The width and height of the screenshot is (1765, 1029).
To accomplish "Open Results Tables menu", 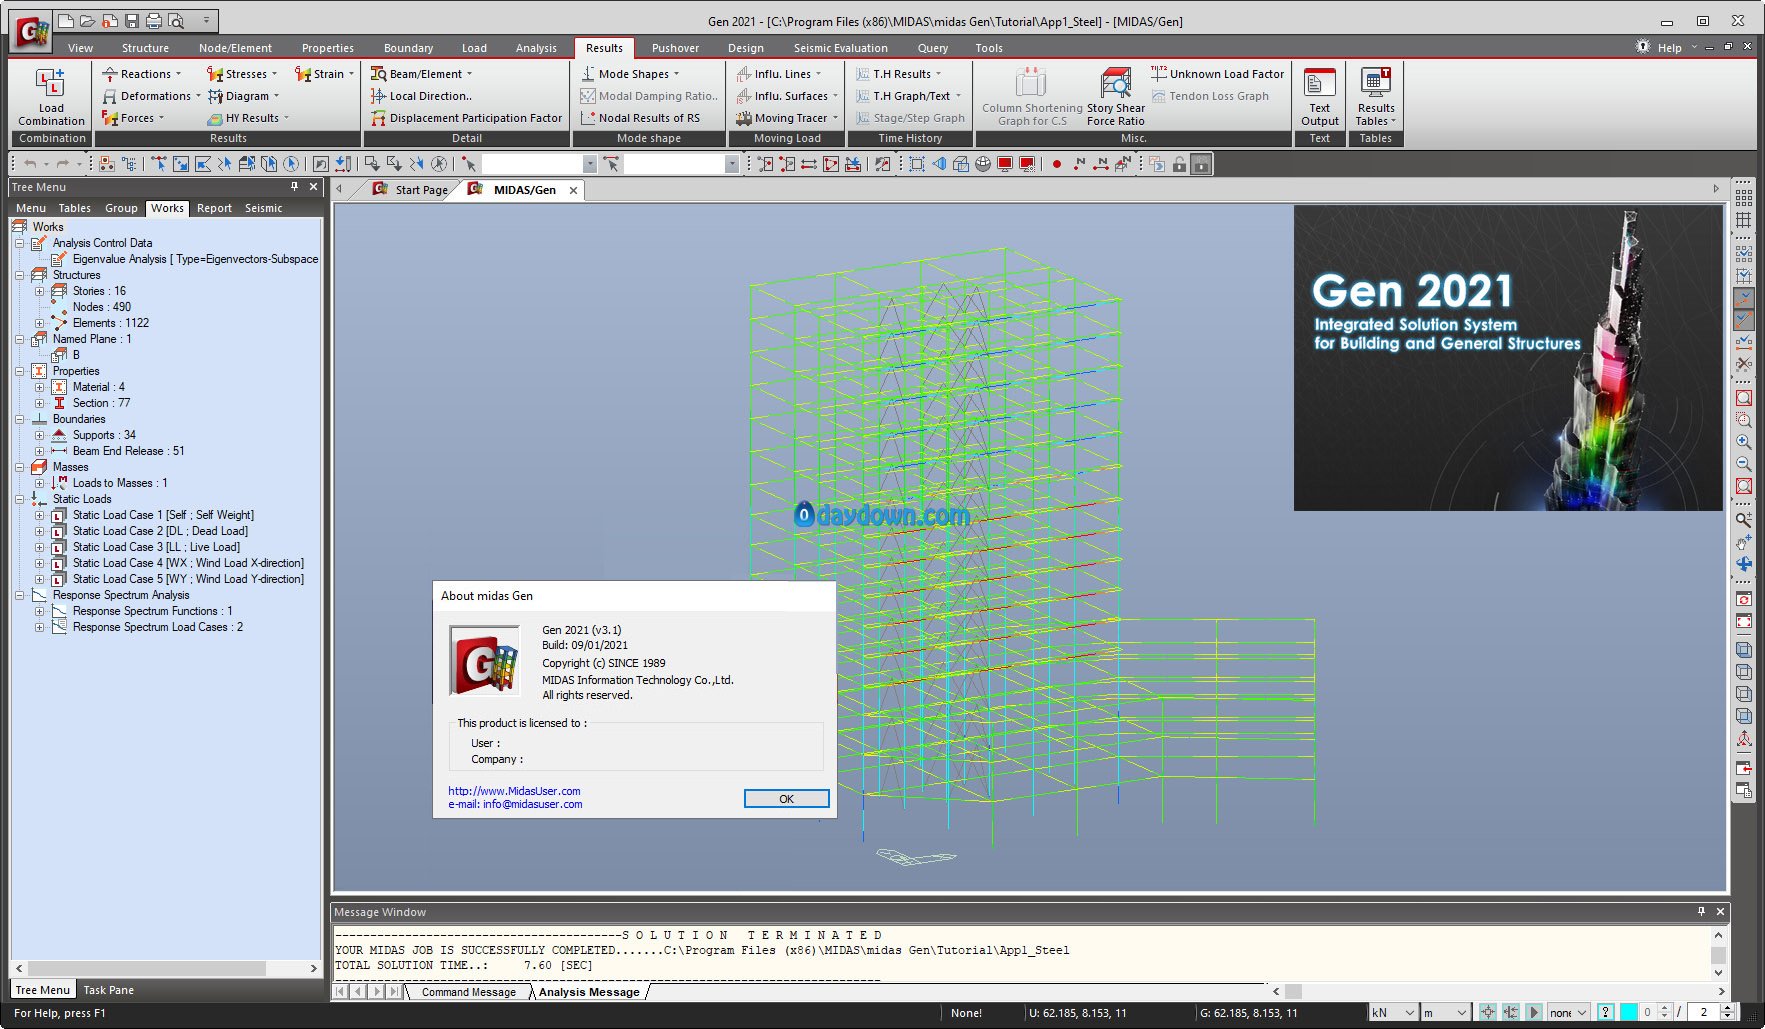I will [x=1376, y=97].
